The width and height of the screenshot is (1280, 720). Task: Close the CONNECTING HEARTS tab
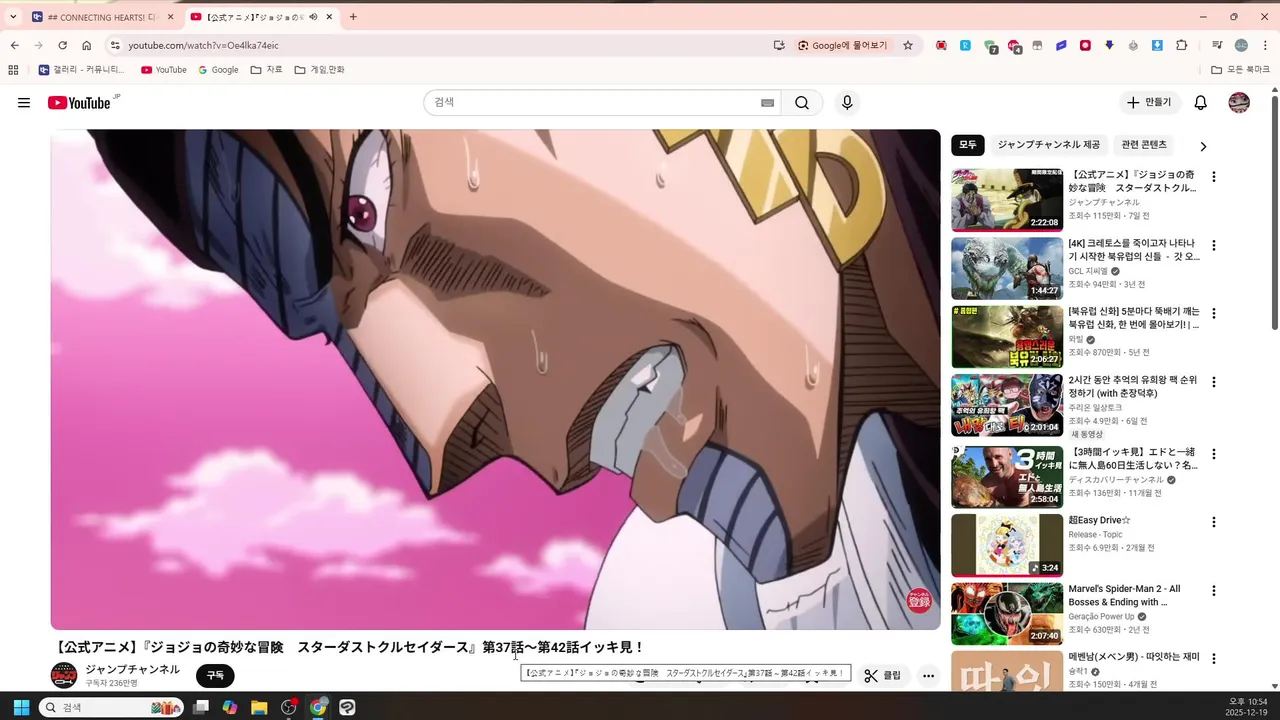(171, 17)
